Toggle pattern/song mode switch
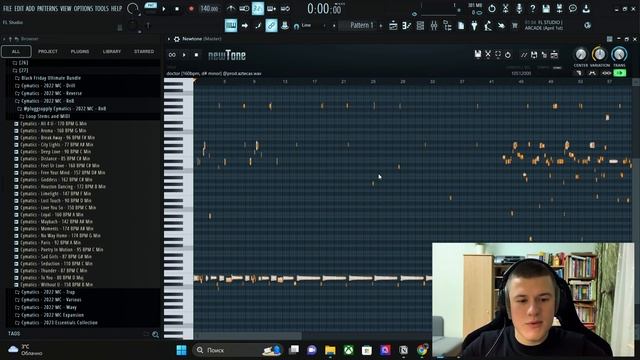640x360 pixels. click(x=151, y=8)
